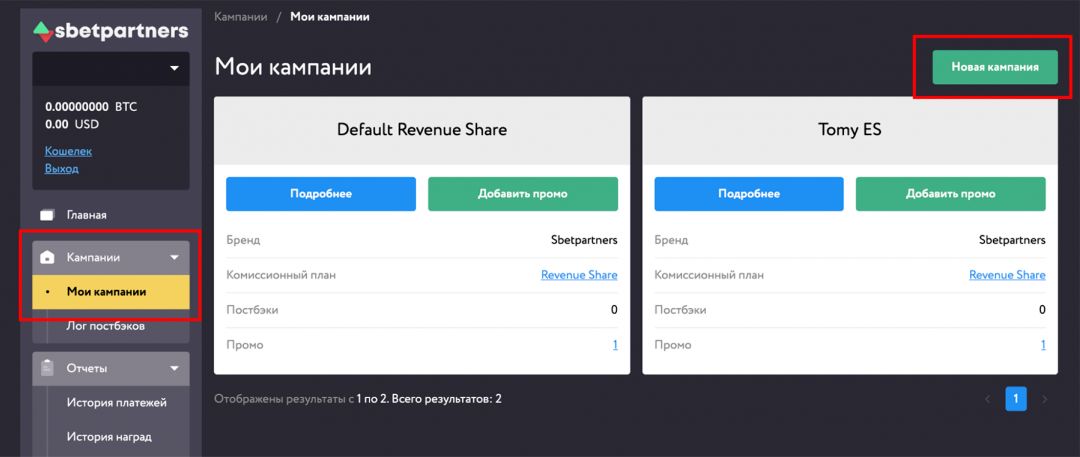Click the results count text at bottom
This screenshot has width=1080, height=457.
pyautogui.click(x=357, y=399)
